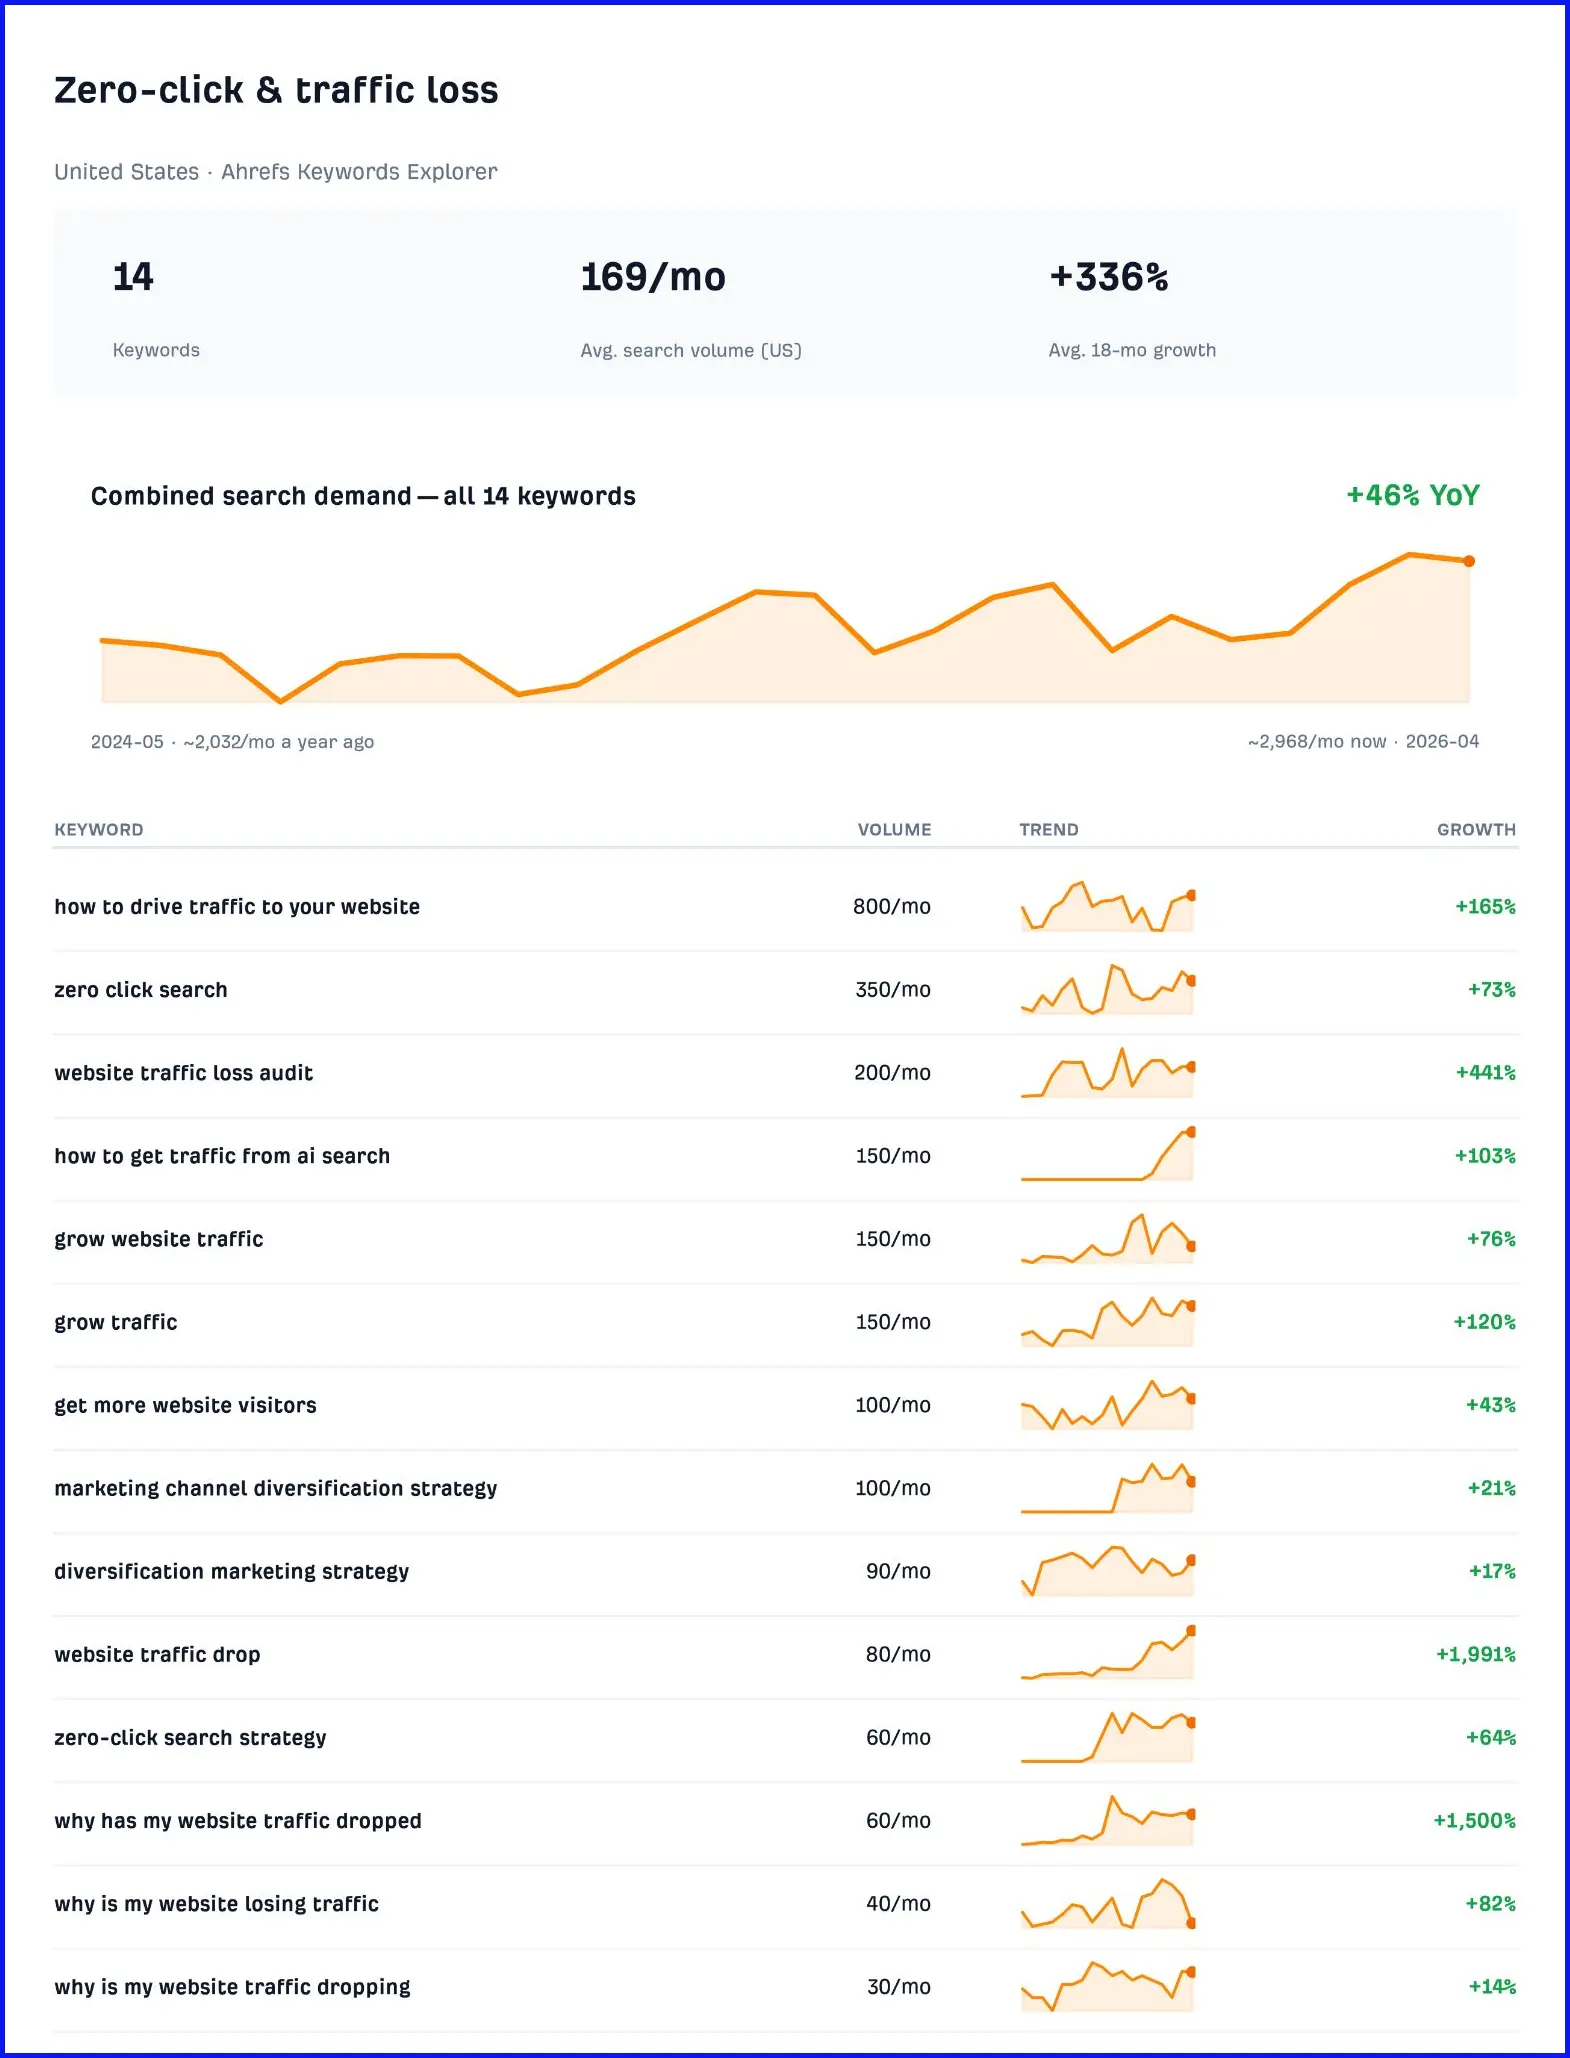
Task: Select the 'grow website traffic' keyword
Action: pos(159,1239)
